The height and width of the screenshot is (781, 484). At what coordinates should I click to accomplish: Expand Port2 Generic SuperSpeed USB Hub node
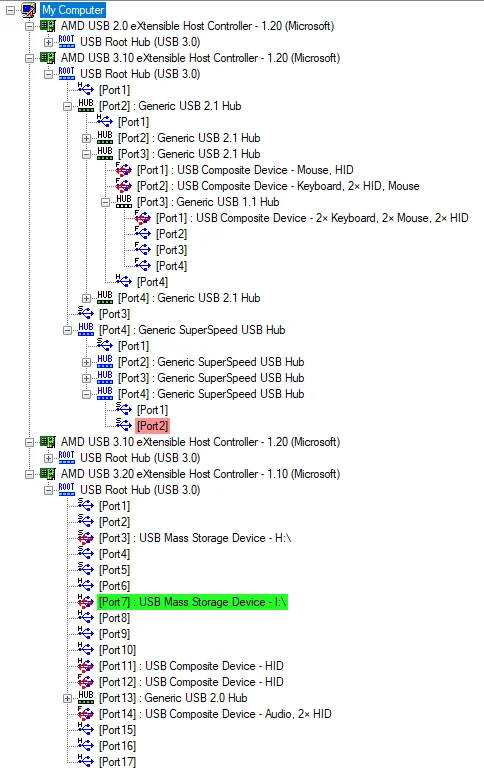click(x=87, y=362)
